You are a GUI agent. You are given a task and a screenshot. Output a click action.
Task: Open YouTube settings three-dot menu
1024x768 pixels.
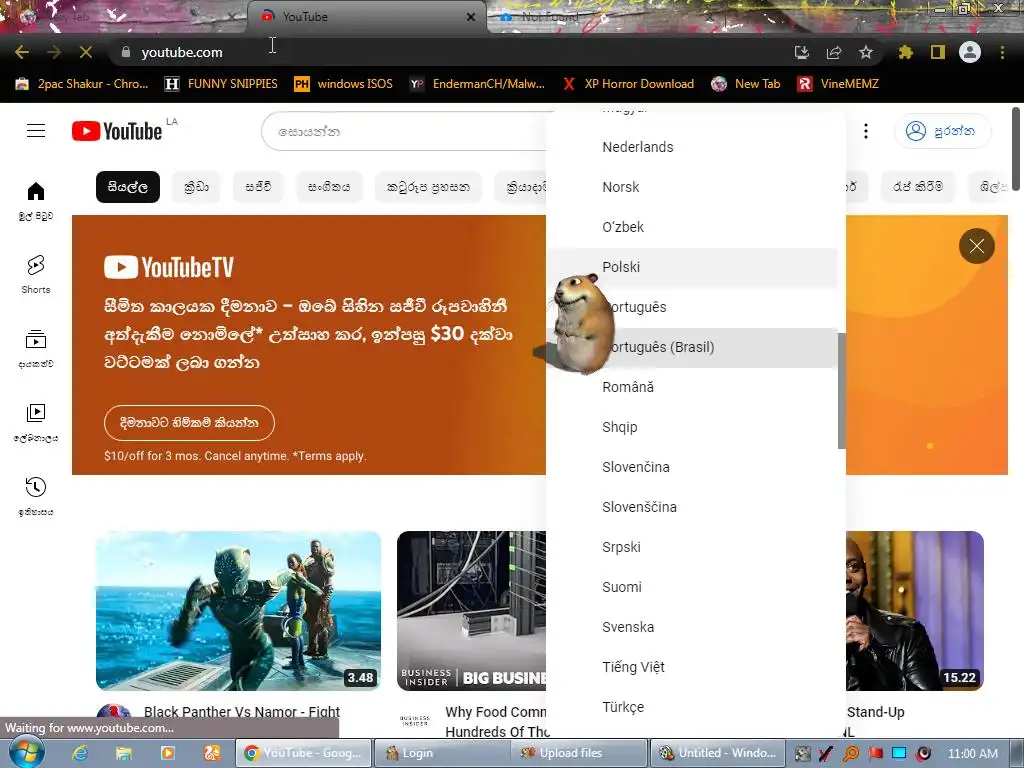coord(866,131)
